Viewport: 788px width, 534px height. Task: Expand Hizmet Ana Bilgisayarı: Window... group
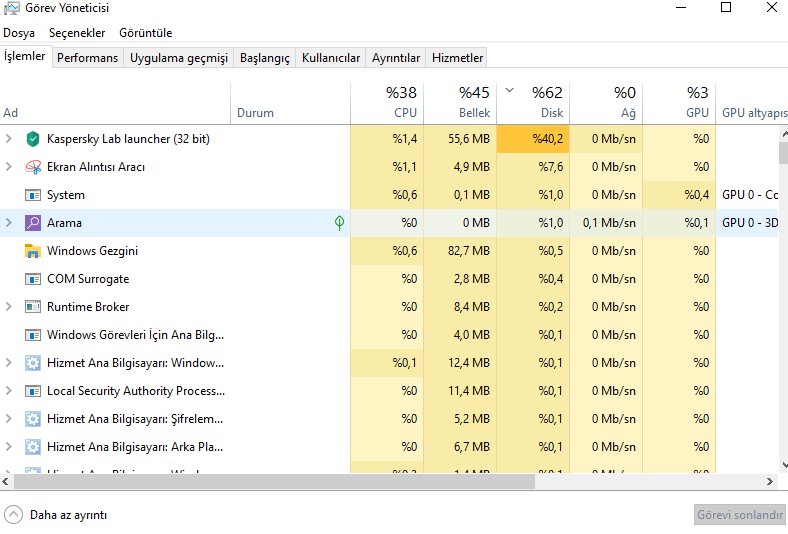9,363
